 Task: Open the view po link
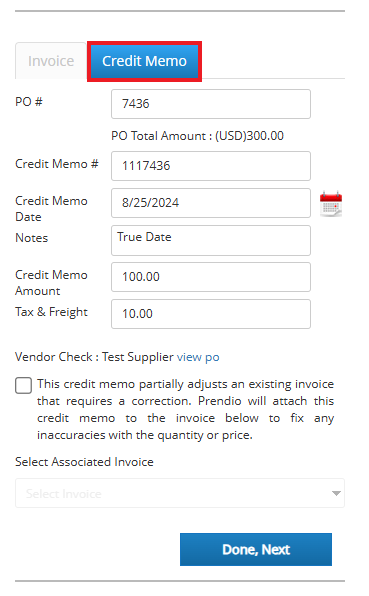point(198,357)
